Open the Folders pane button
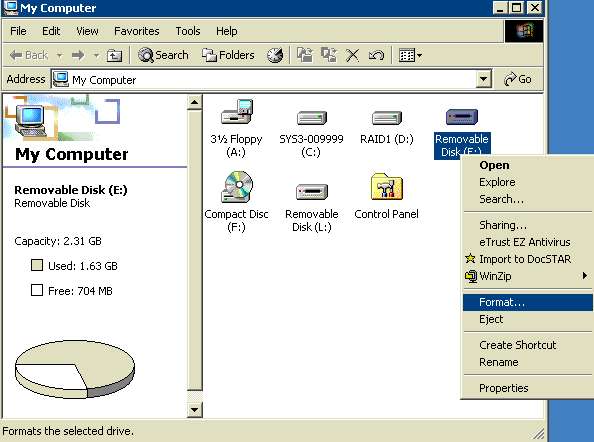The image size is (594, 442). [x=228, y=55]
